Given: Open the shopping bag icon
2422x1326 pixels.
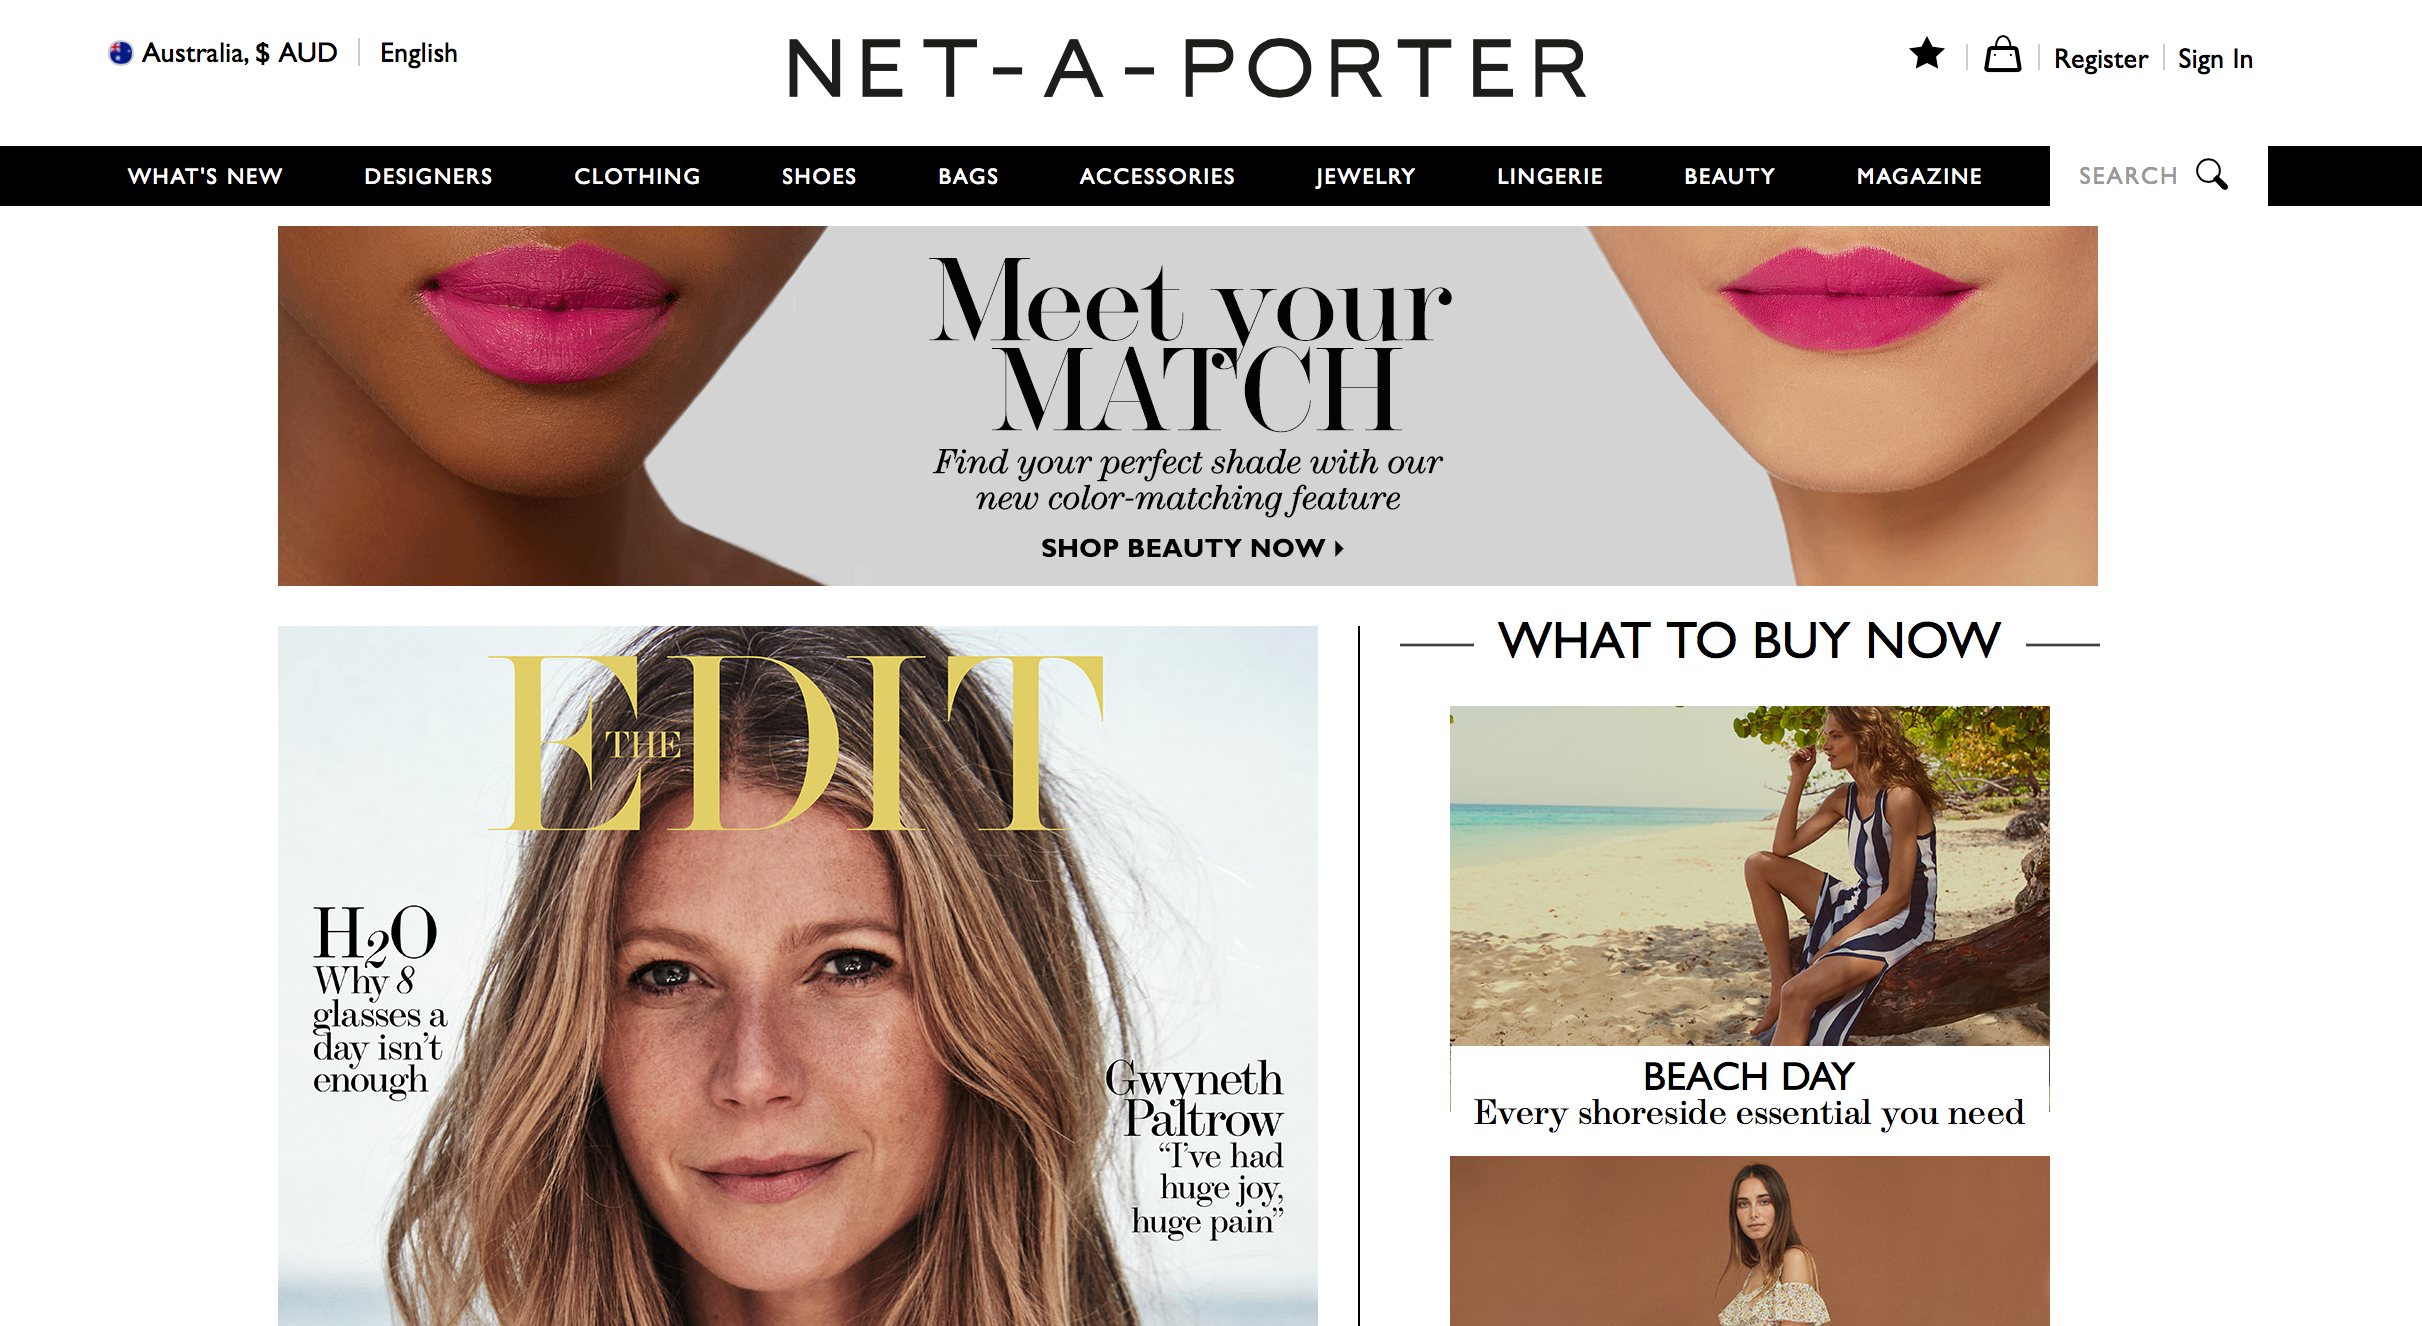Looking at the screenshot, I should 2002,54.
